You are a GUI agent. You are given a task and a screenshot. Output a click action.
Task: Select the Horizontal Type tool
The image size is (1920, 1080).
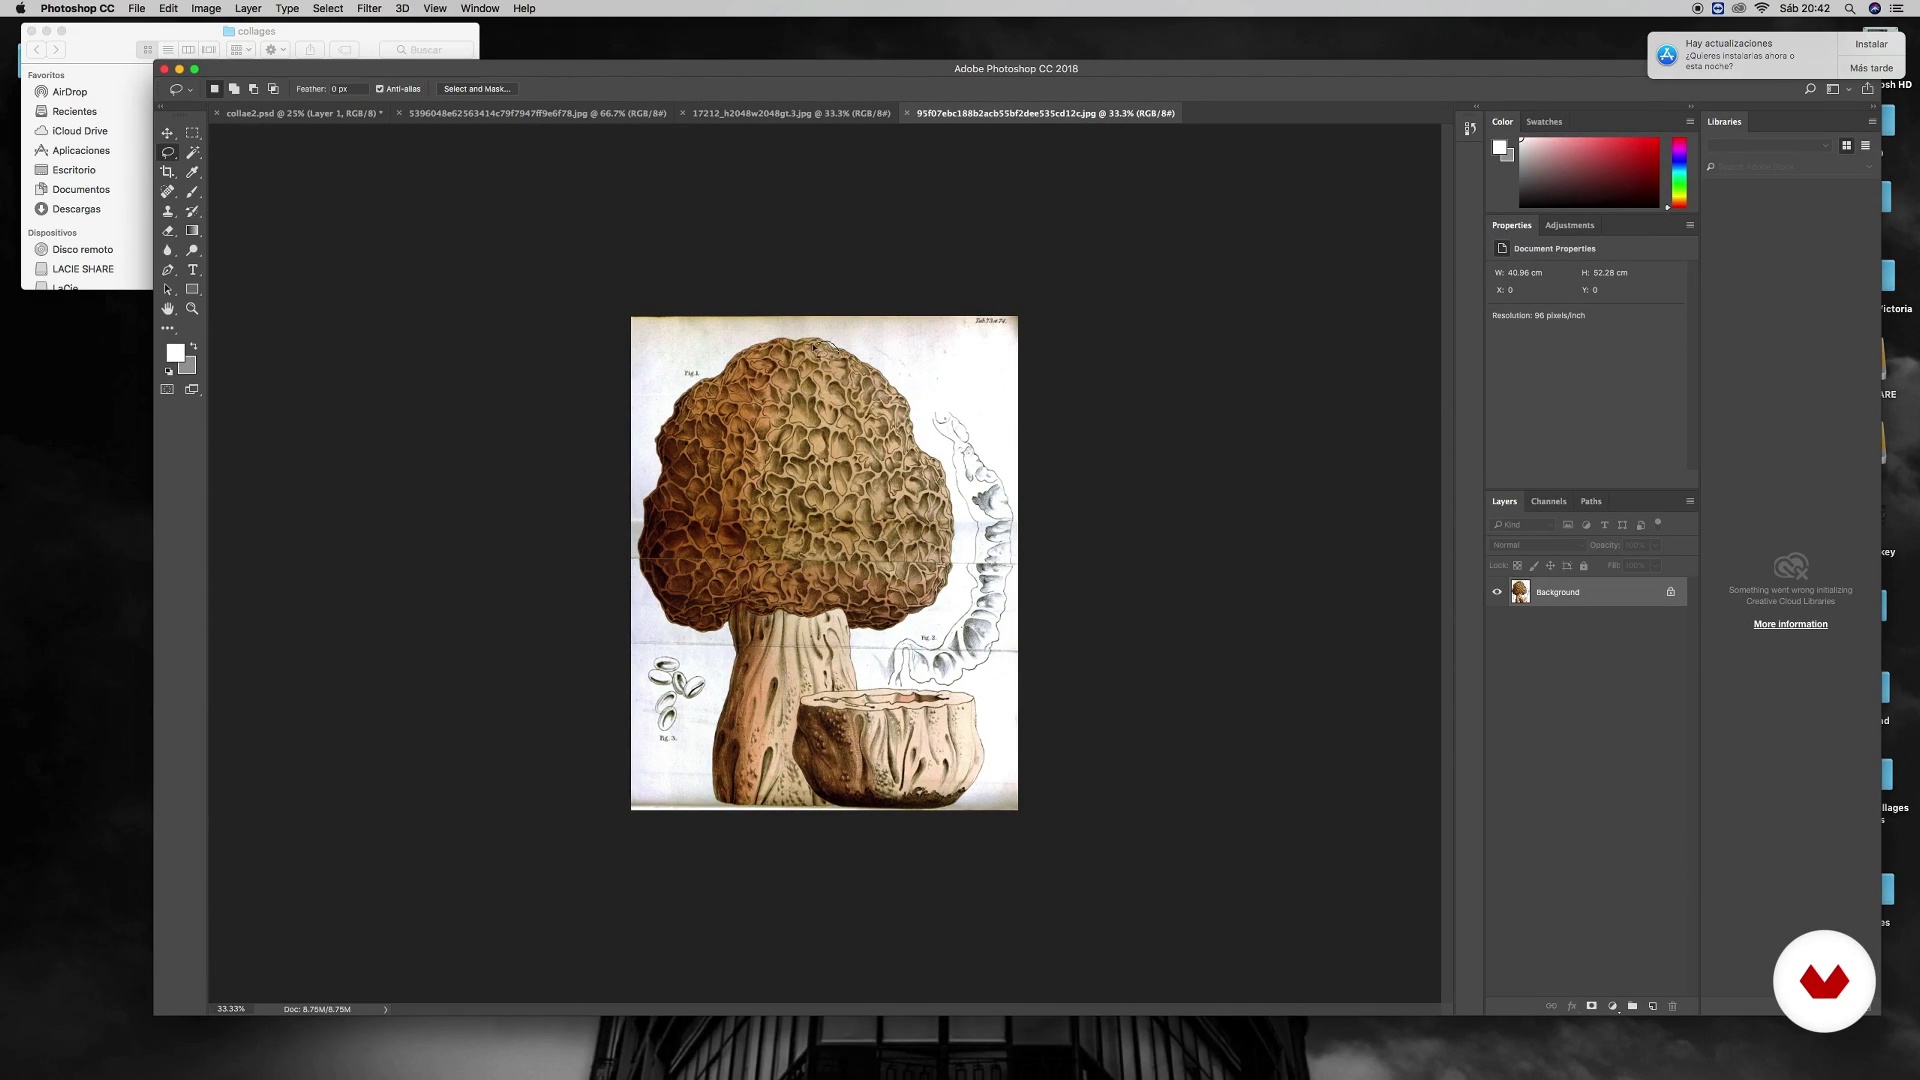click(x=192, y=270)
